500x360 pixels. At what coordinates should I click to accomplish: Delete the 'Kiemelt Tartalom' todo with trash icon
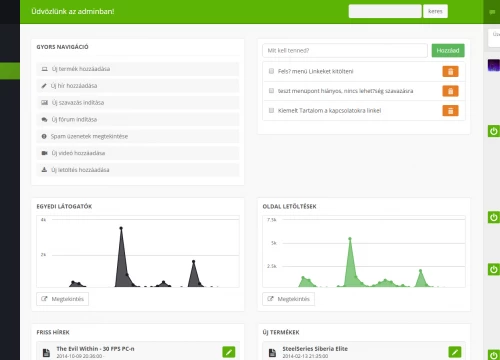[450, 111]
